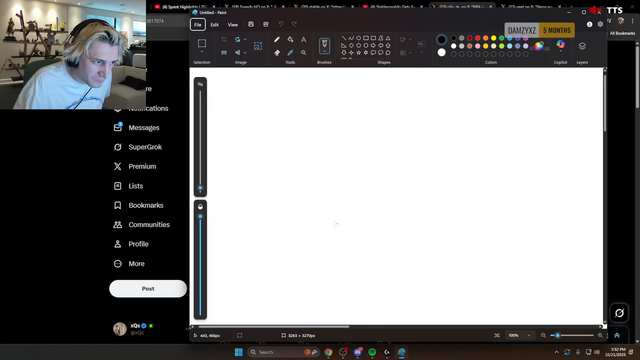Select the rectangular Selection tool

tap(202, 43)
